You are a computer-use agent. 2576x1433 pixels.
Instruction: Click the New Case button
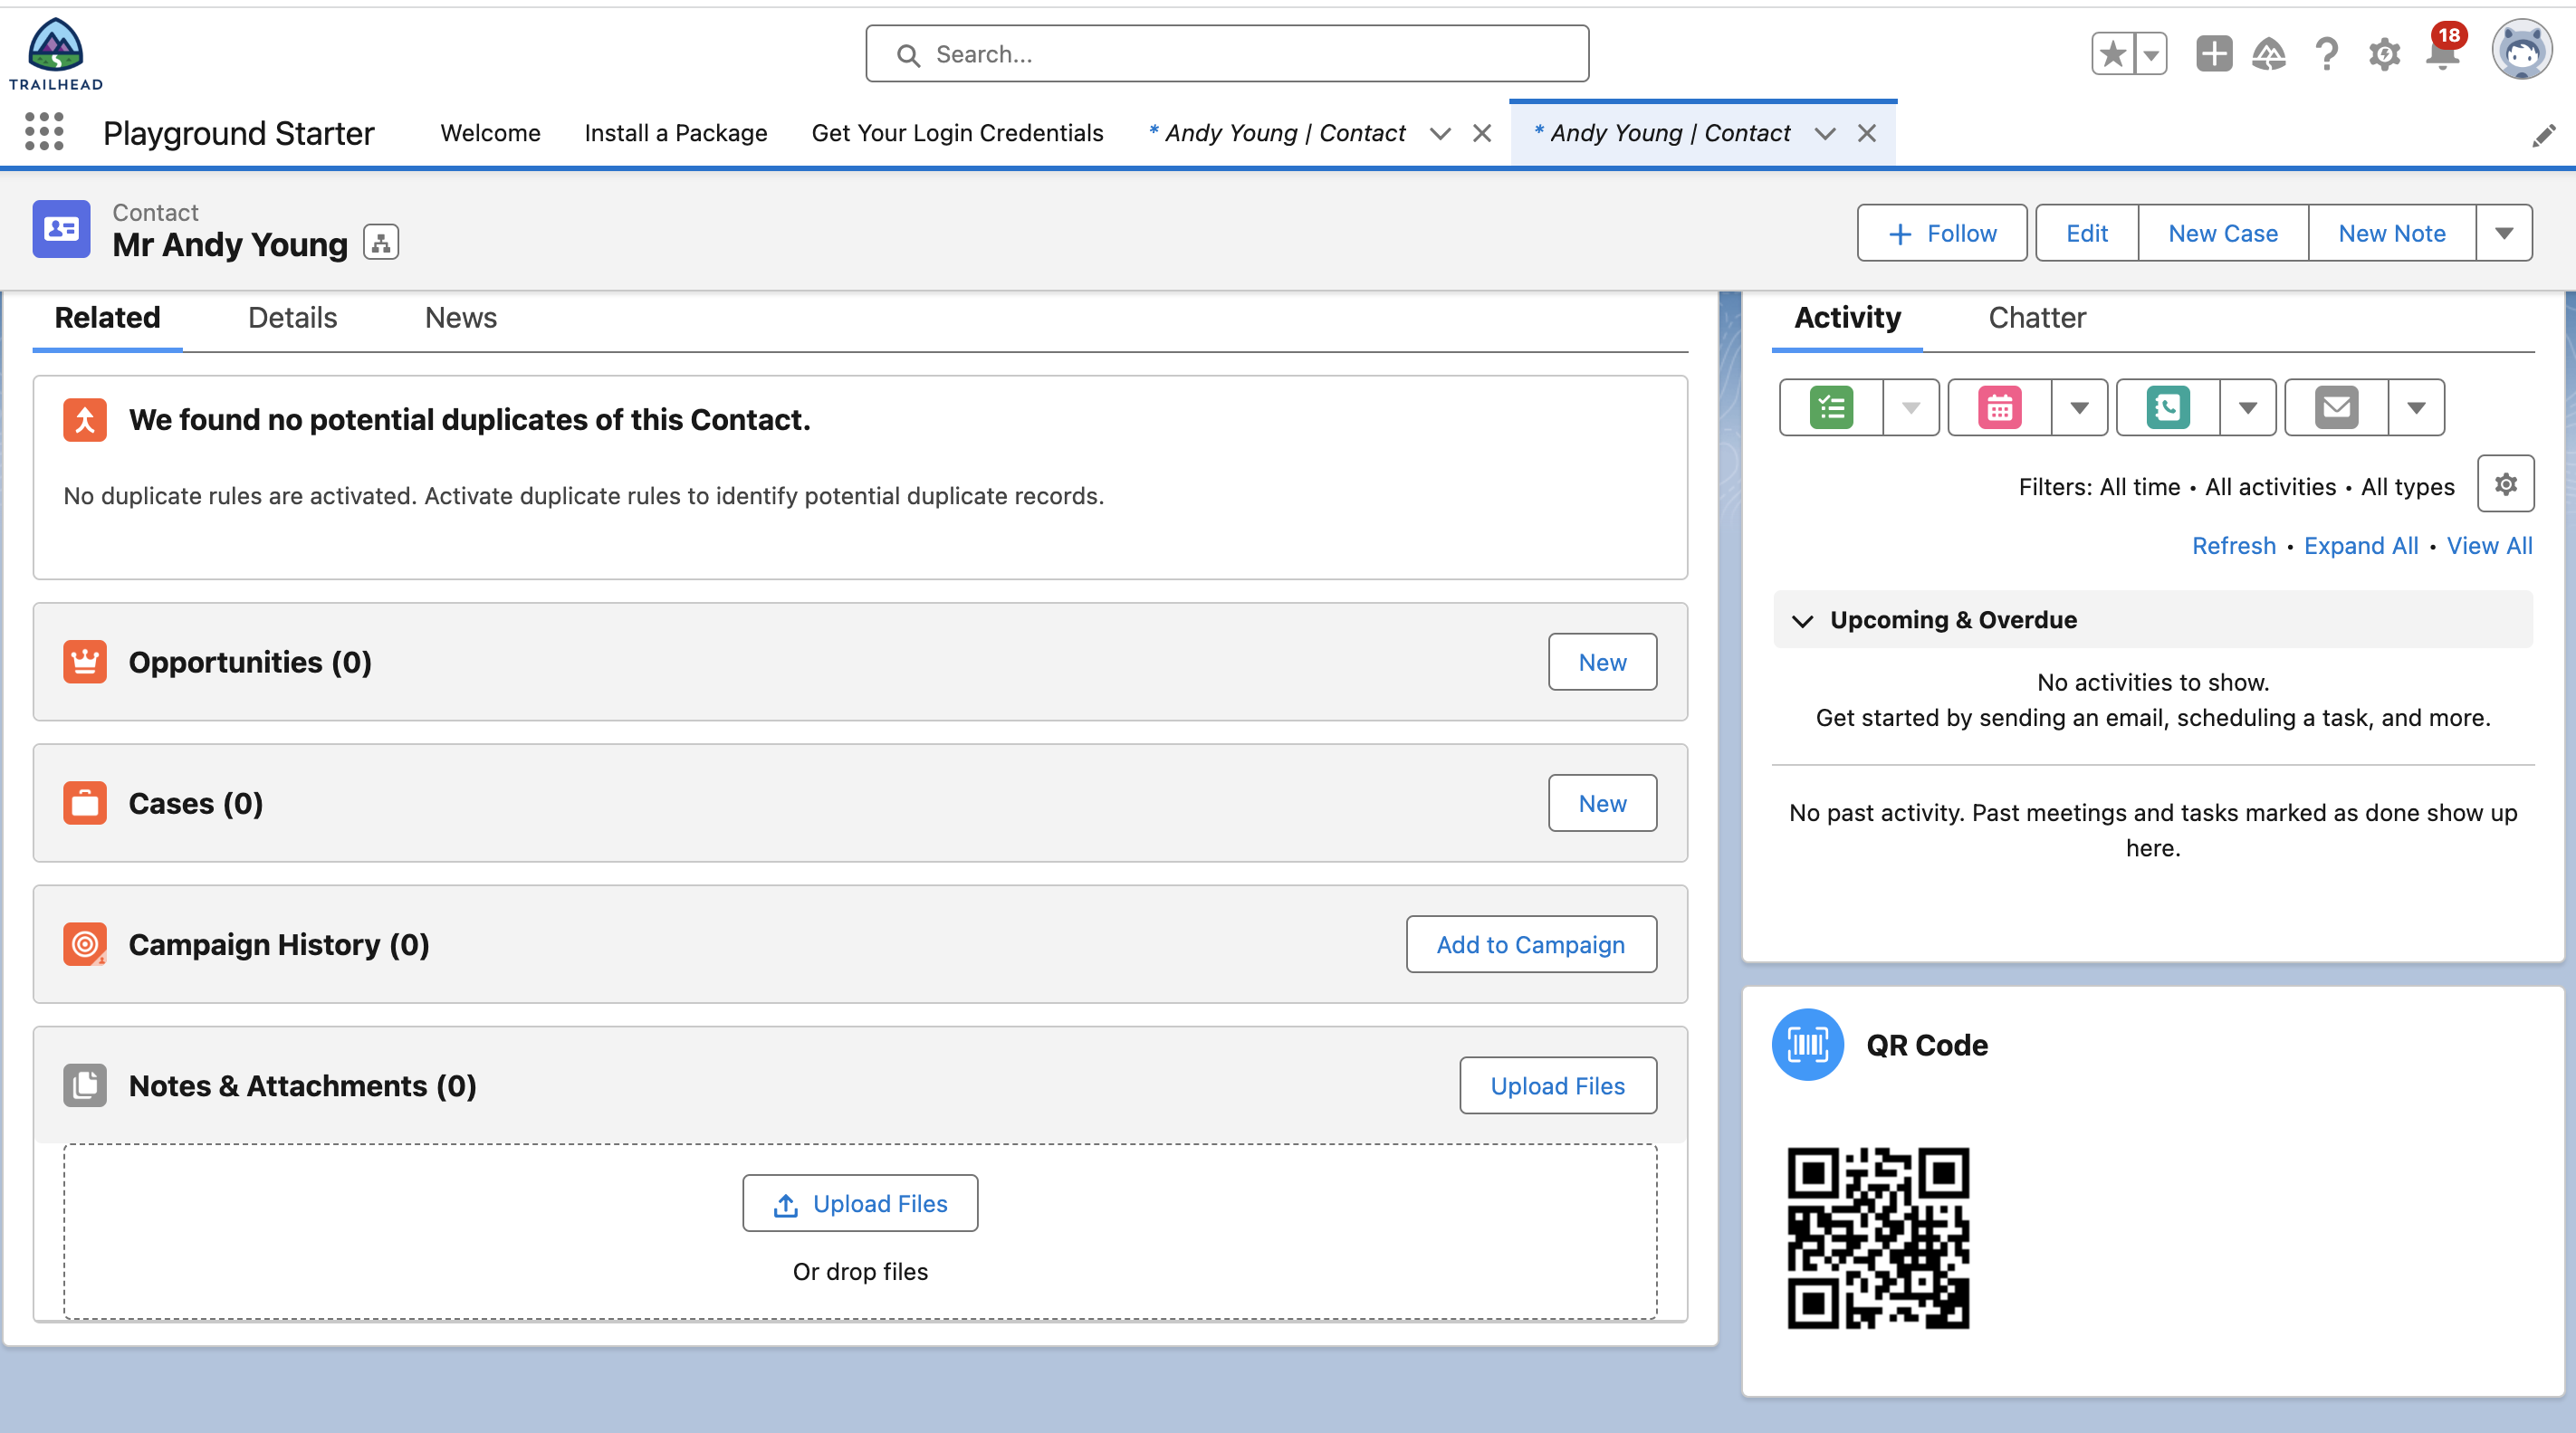point(2223,233)
